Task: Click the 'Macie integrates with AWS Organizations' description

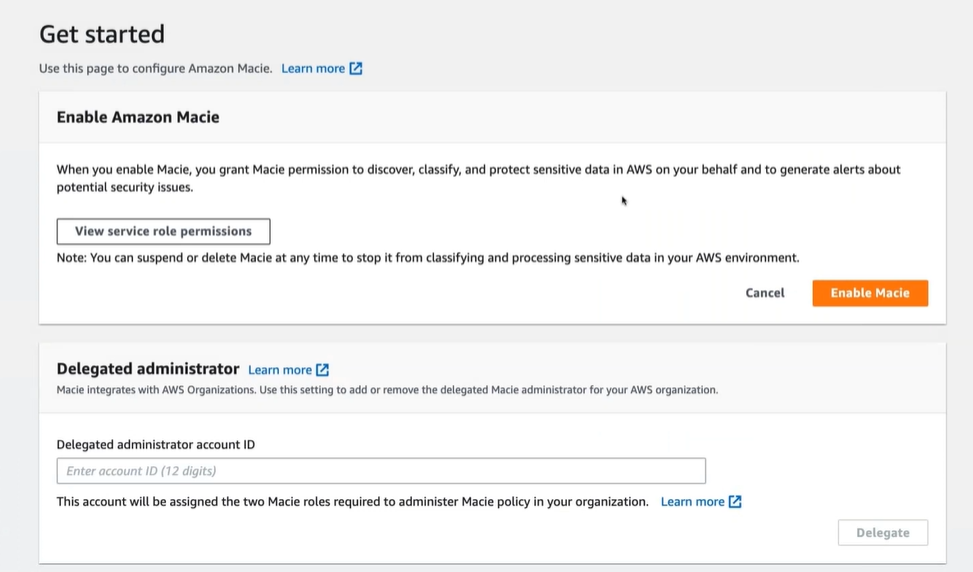Action: pyautogui.click(x=387, y=390)
